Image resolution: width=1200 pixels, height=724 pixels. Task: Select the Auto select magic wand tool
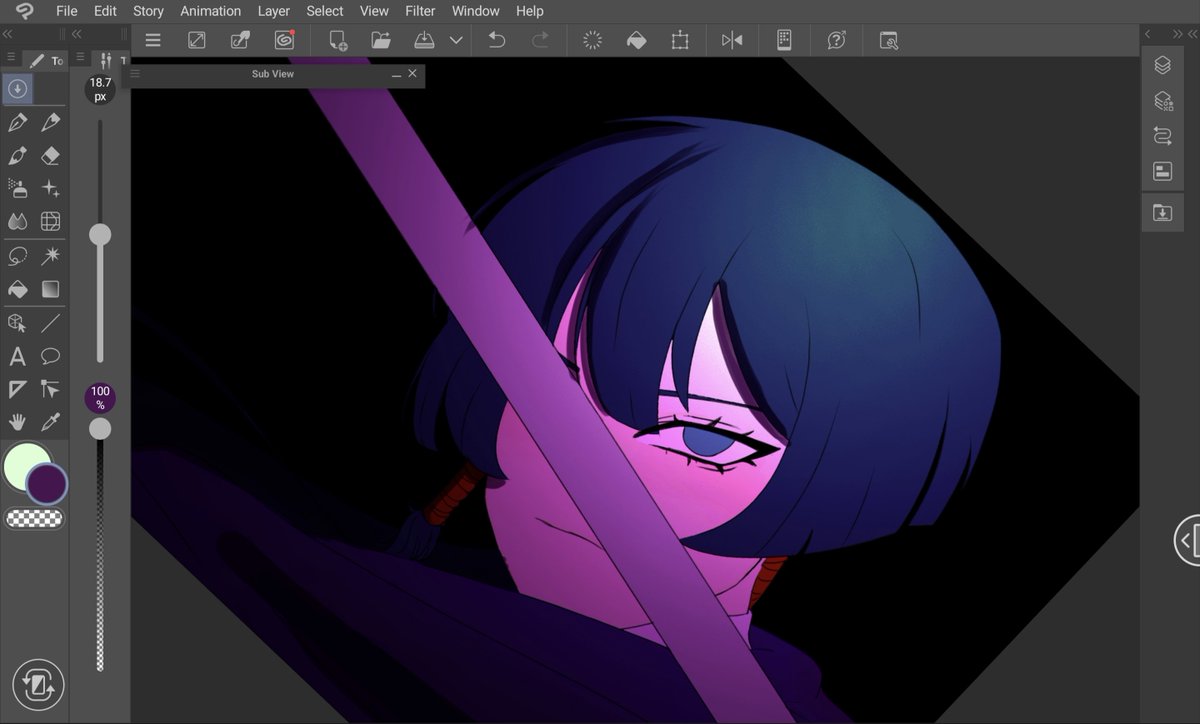click(x=51, y=256)
